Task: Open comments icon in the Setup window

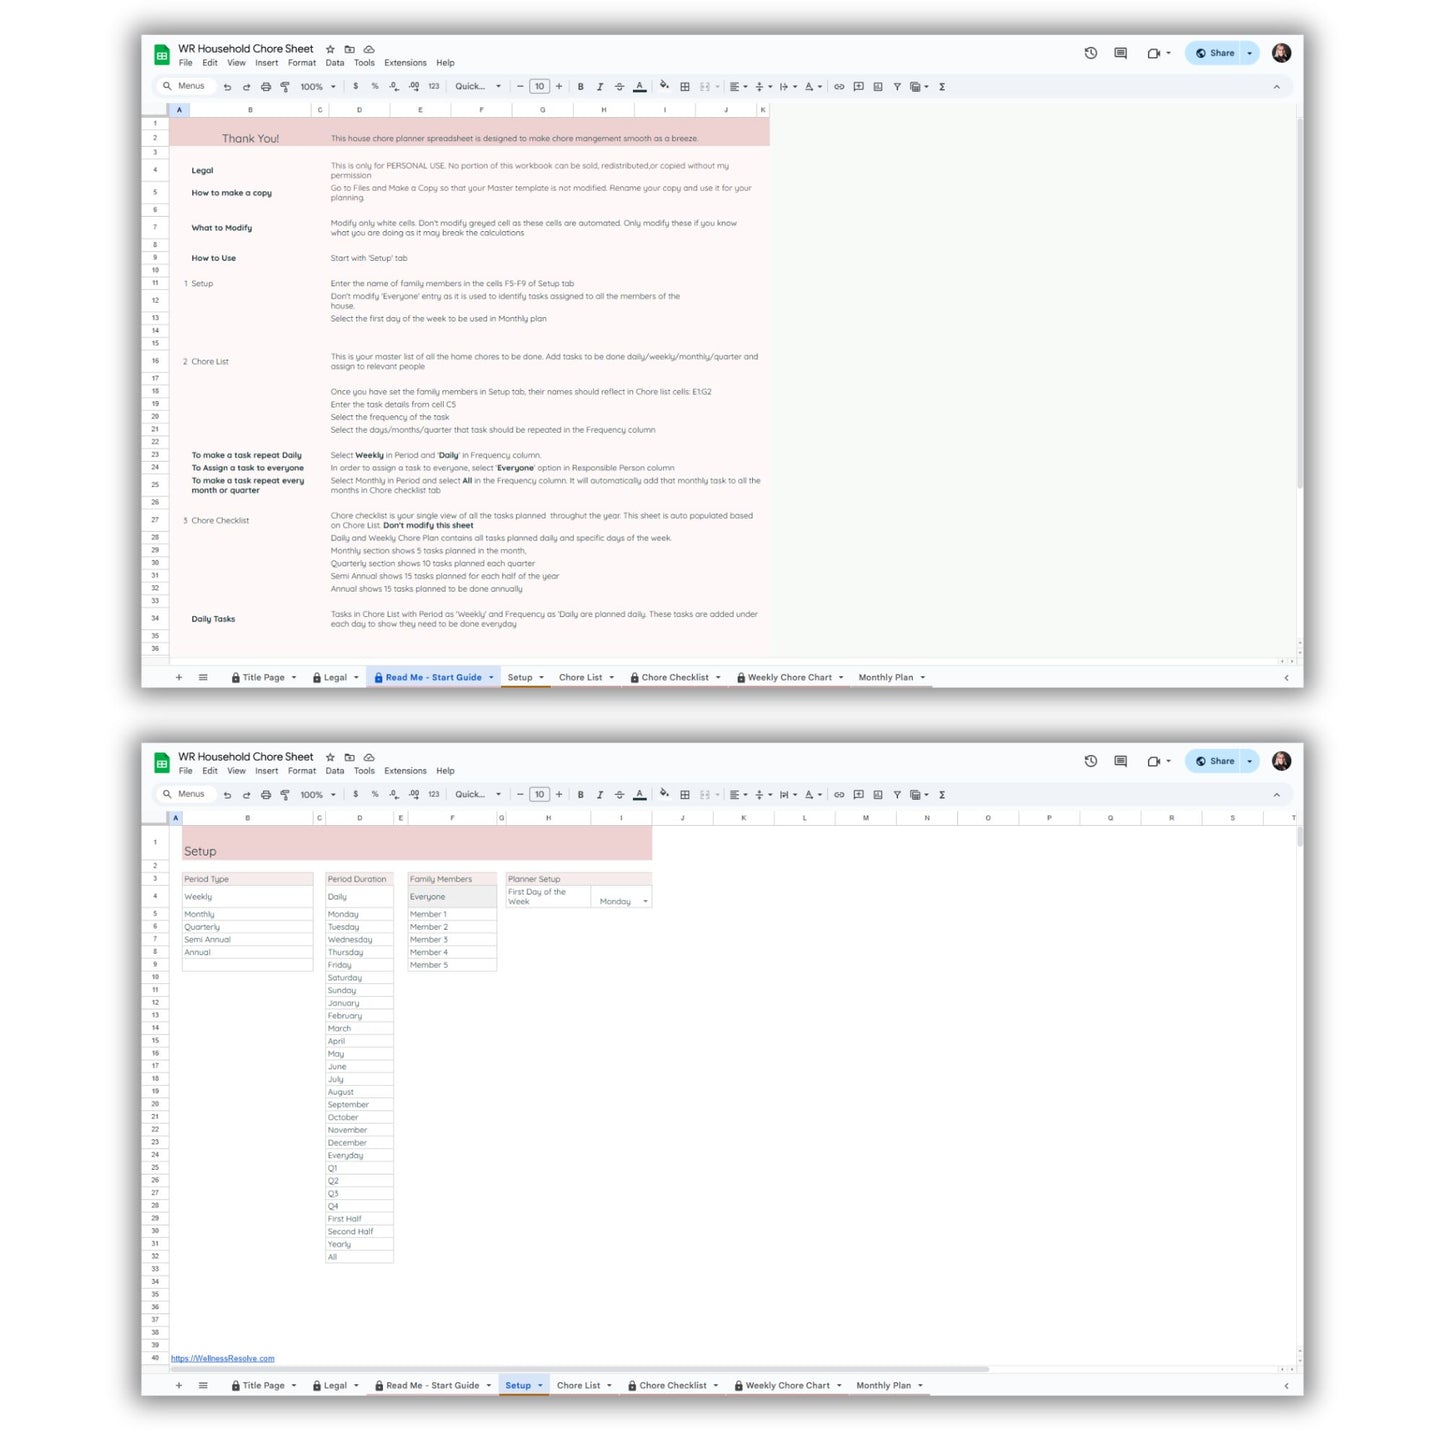Action: pos(1120,761)
